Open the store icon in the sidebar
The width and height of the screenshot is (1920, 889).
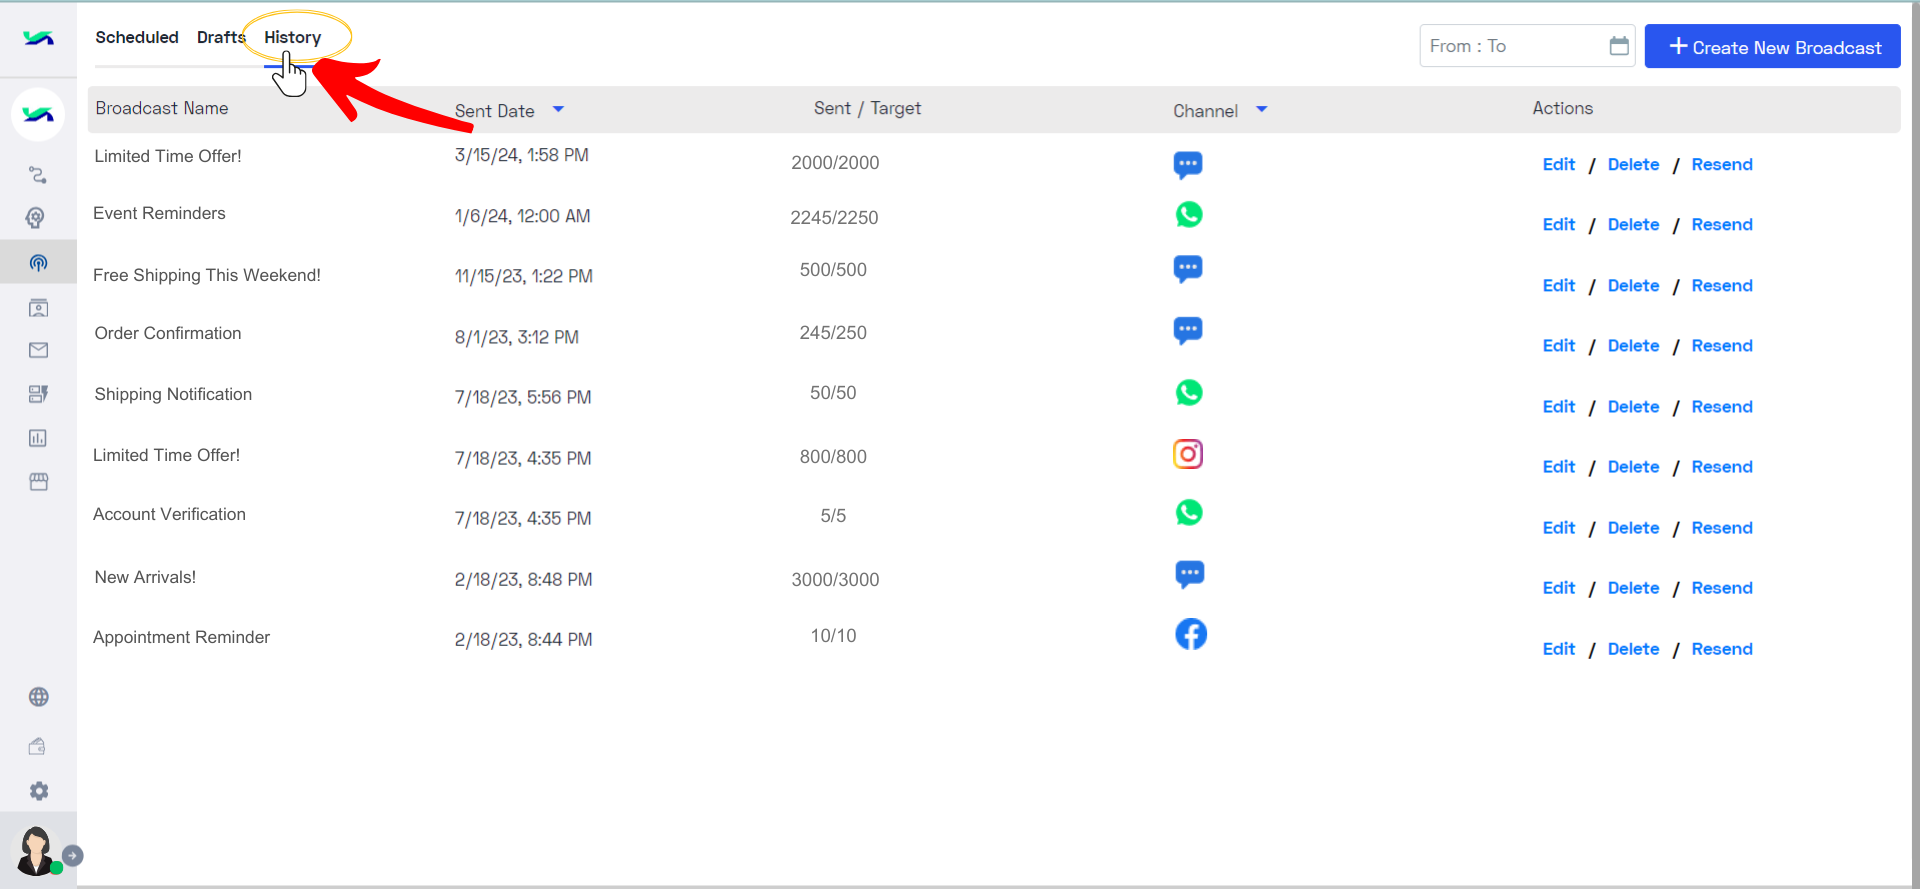(38, 482)
